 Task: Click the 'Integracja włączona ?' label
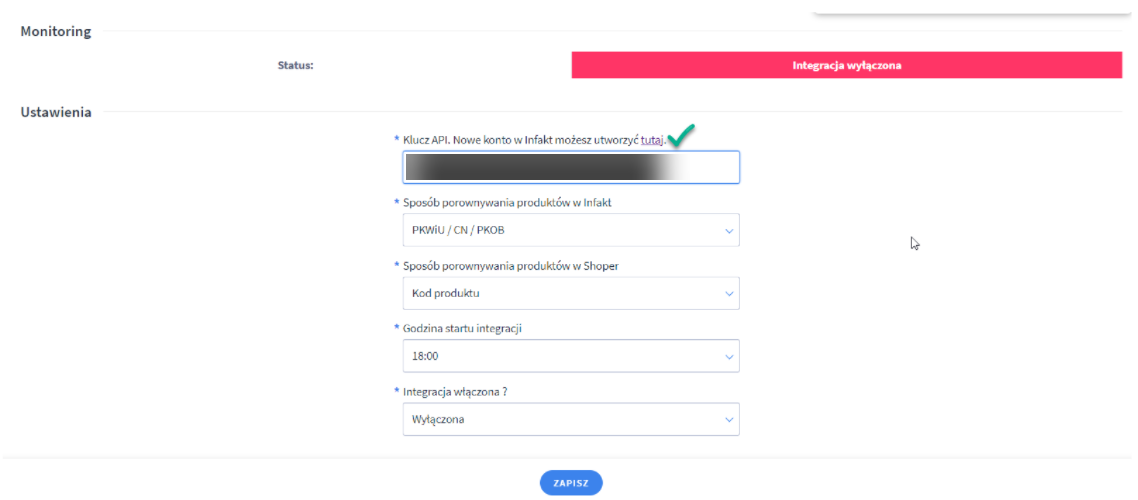455,392
